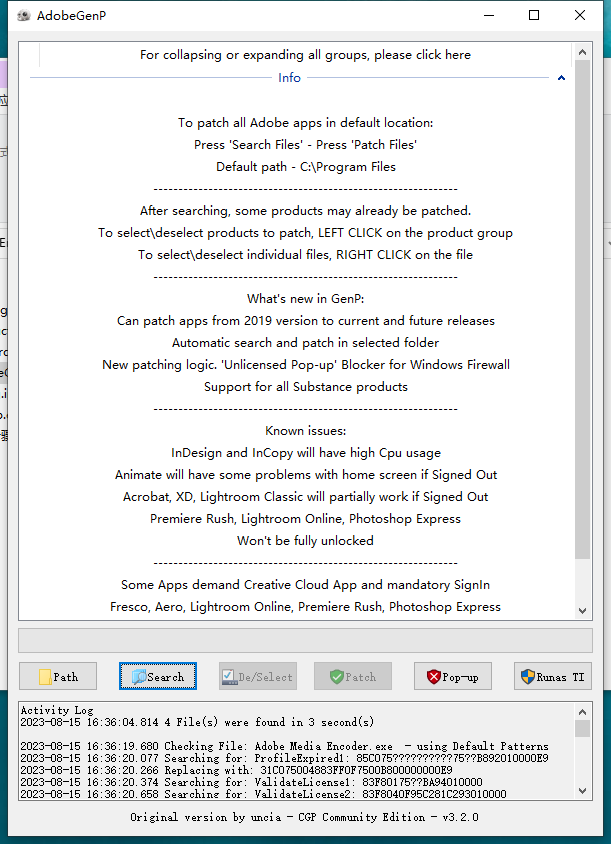
Task: Click the De/Select button
Action: pyautogui.click(x=258, y=676)
